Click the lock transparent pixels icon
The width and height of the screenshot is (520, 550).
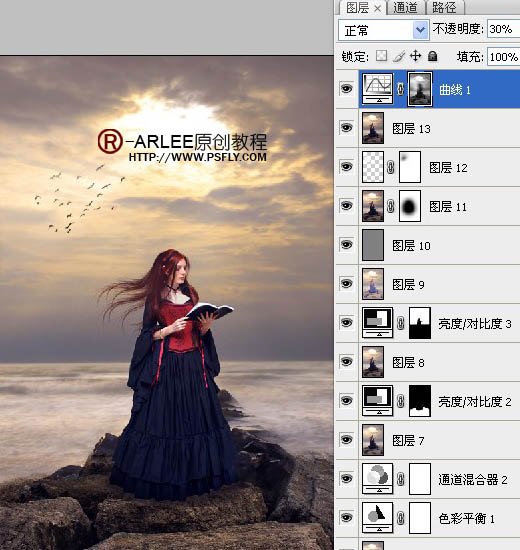click(x=381, y=56)
